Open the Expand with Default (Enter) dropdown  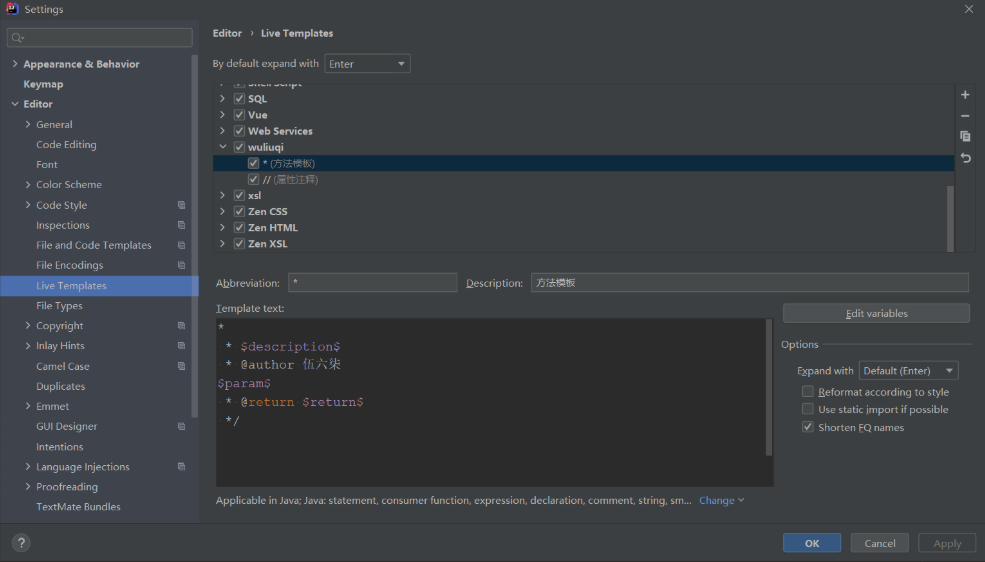point(908,370)
